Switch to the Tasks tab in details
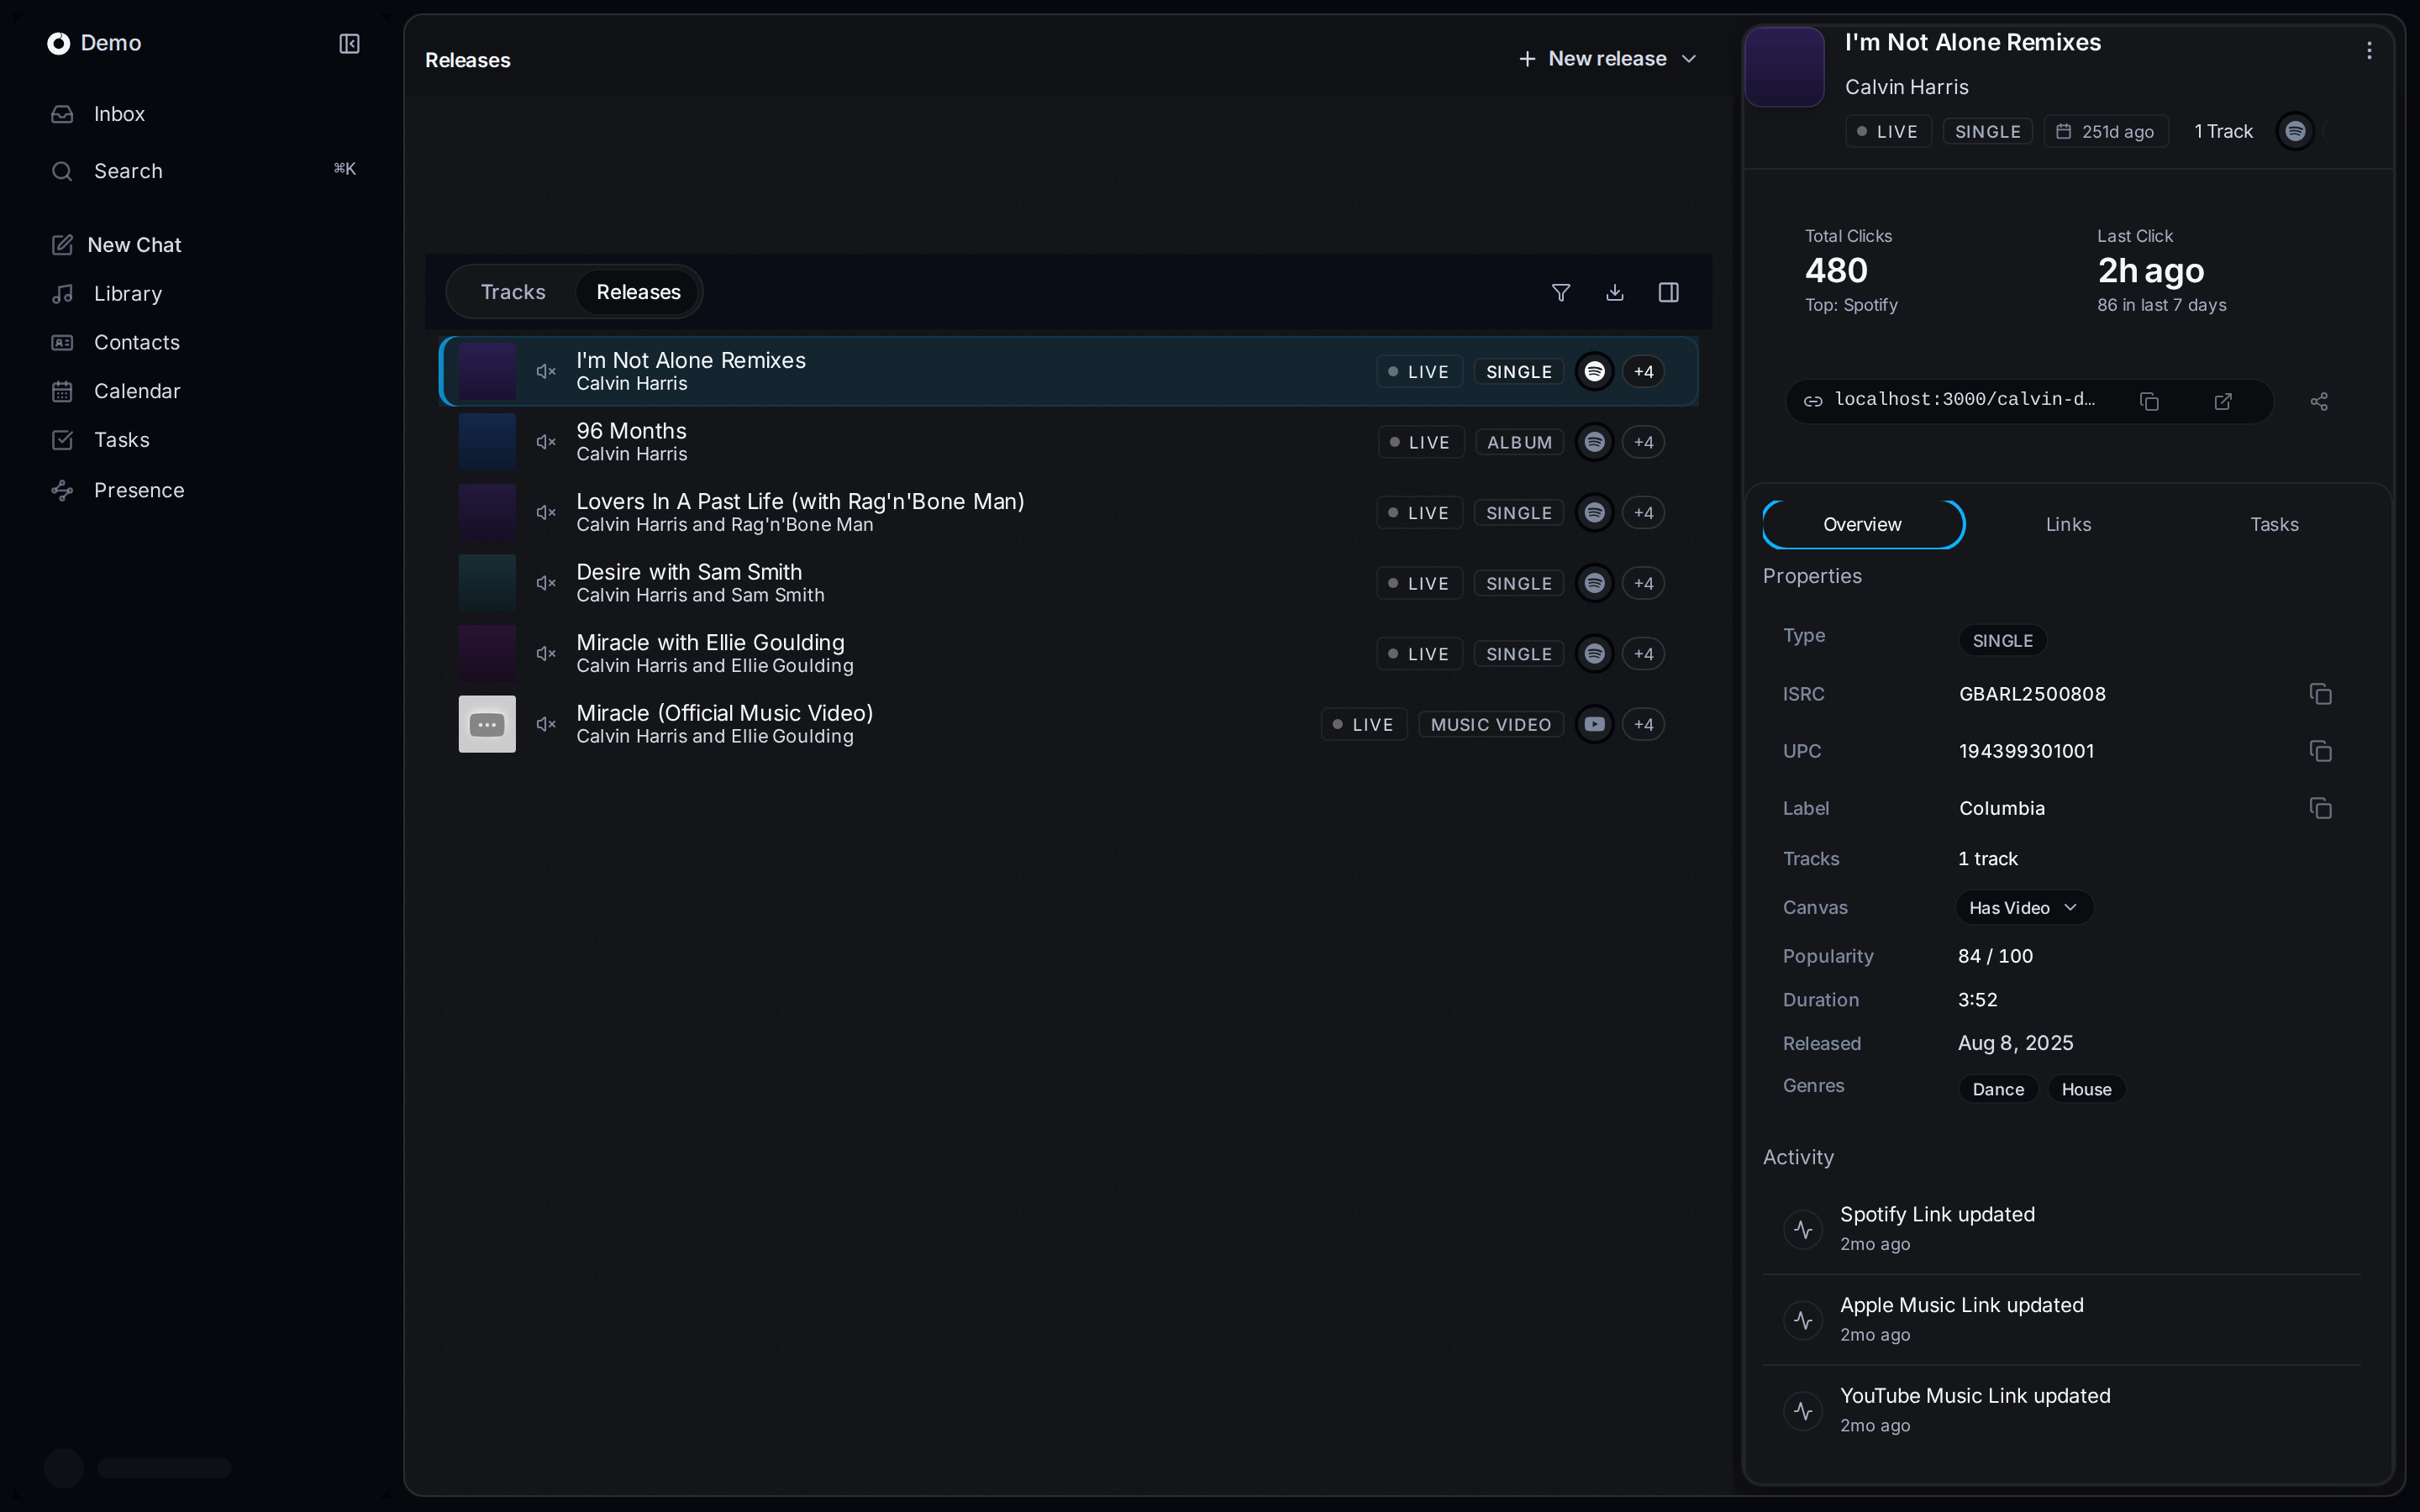The width and height of the screenshot is (2420, 1512). (x=2274, y=524)
